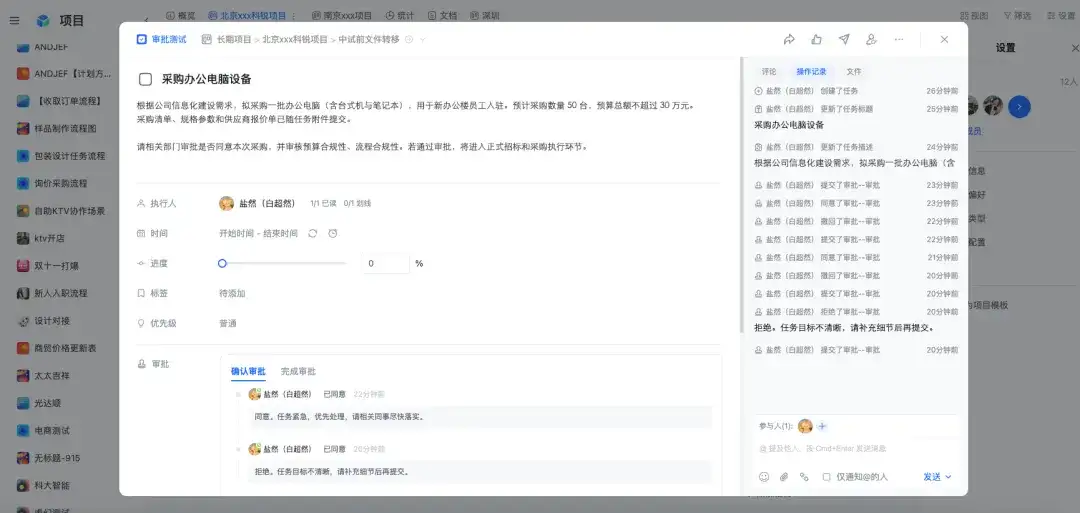Click the emoji smiley icon in comment box
Screen dimensions: 1080x513
[764, 477]
